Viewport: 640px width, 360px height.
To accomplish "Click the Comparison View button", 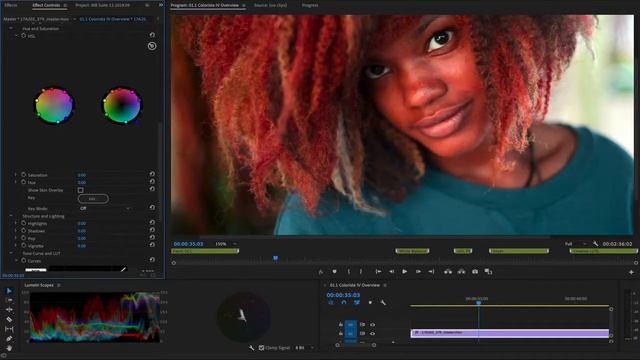I will tap(488, 271).
